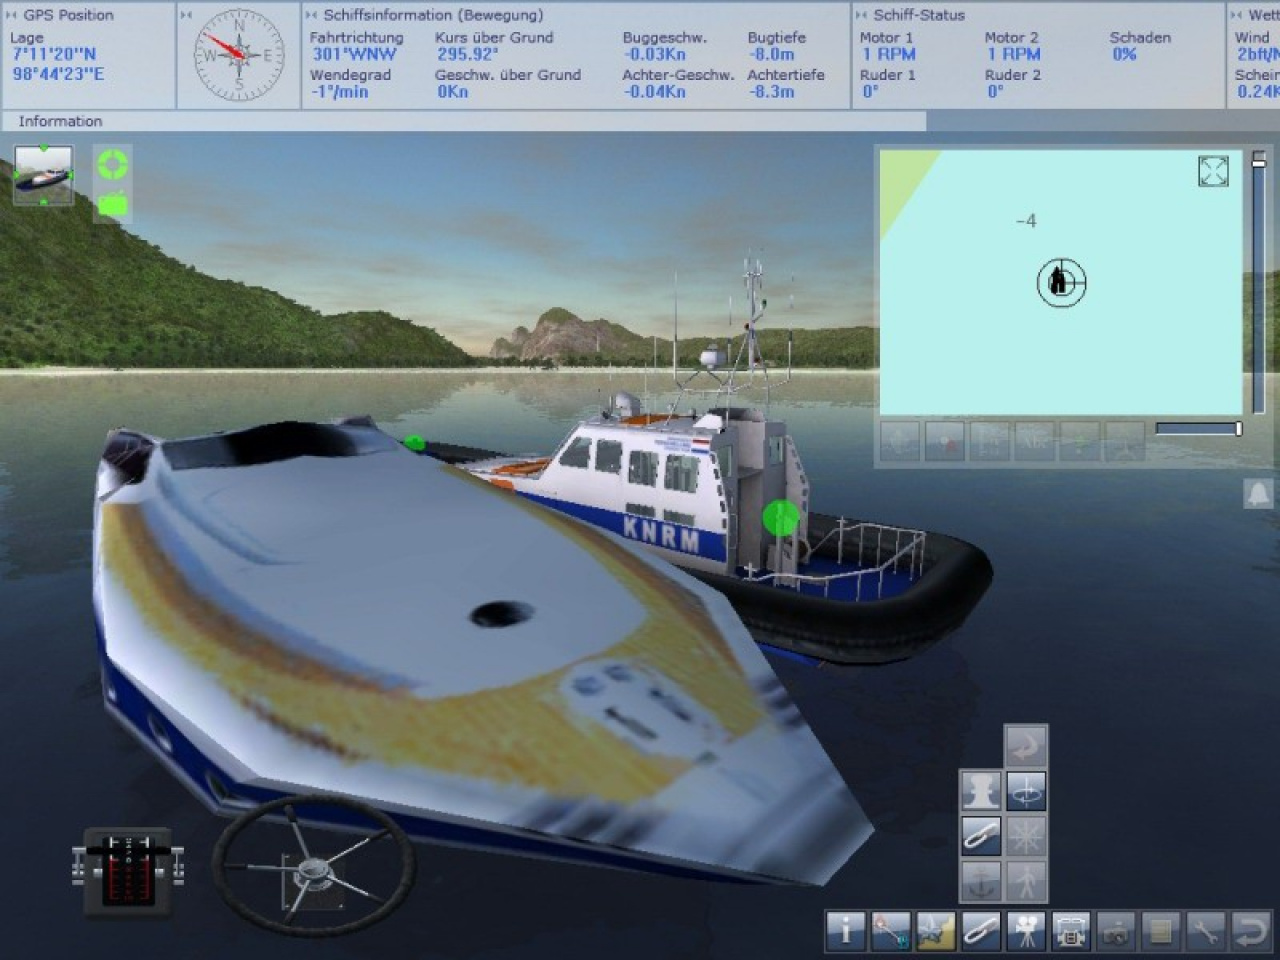Click the Fahrtrichtung value 301°WNW
Screen dimensions: 1280x960
tap(354, 54)
